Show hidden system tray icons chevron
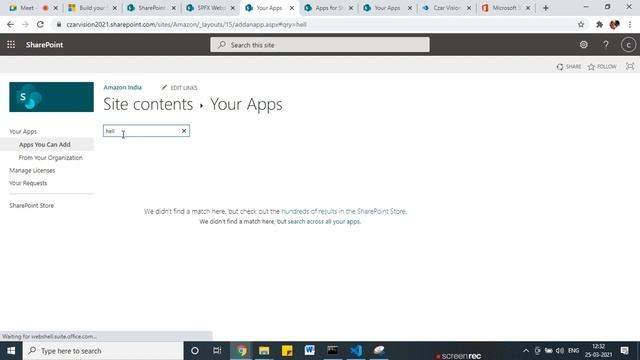Screen dimensions: 640x360 click(526, 351)
